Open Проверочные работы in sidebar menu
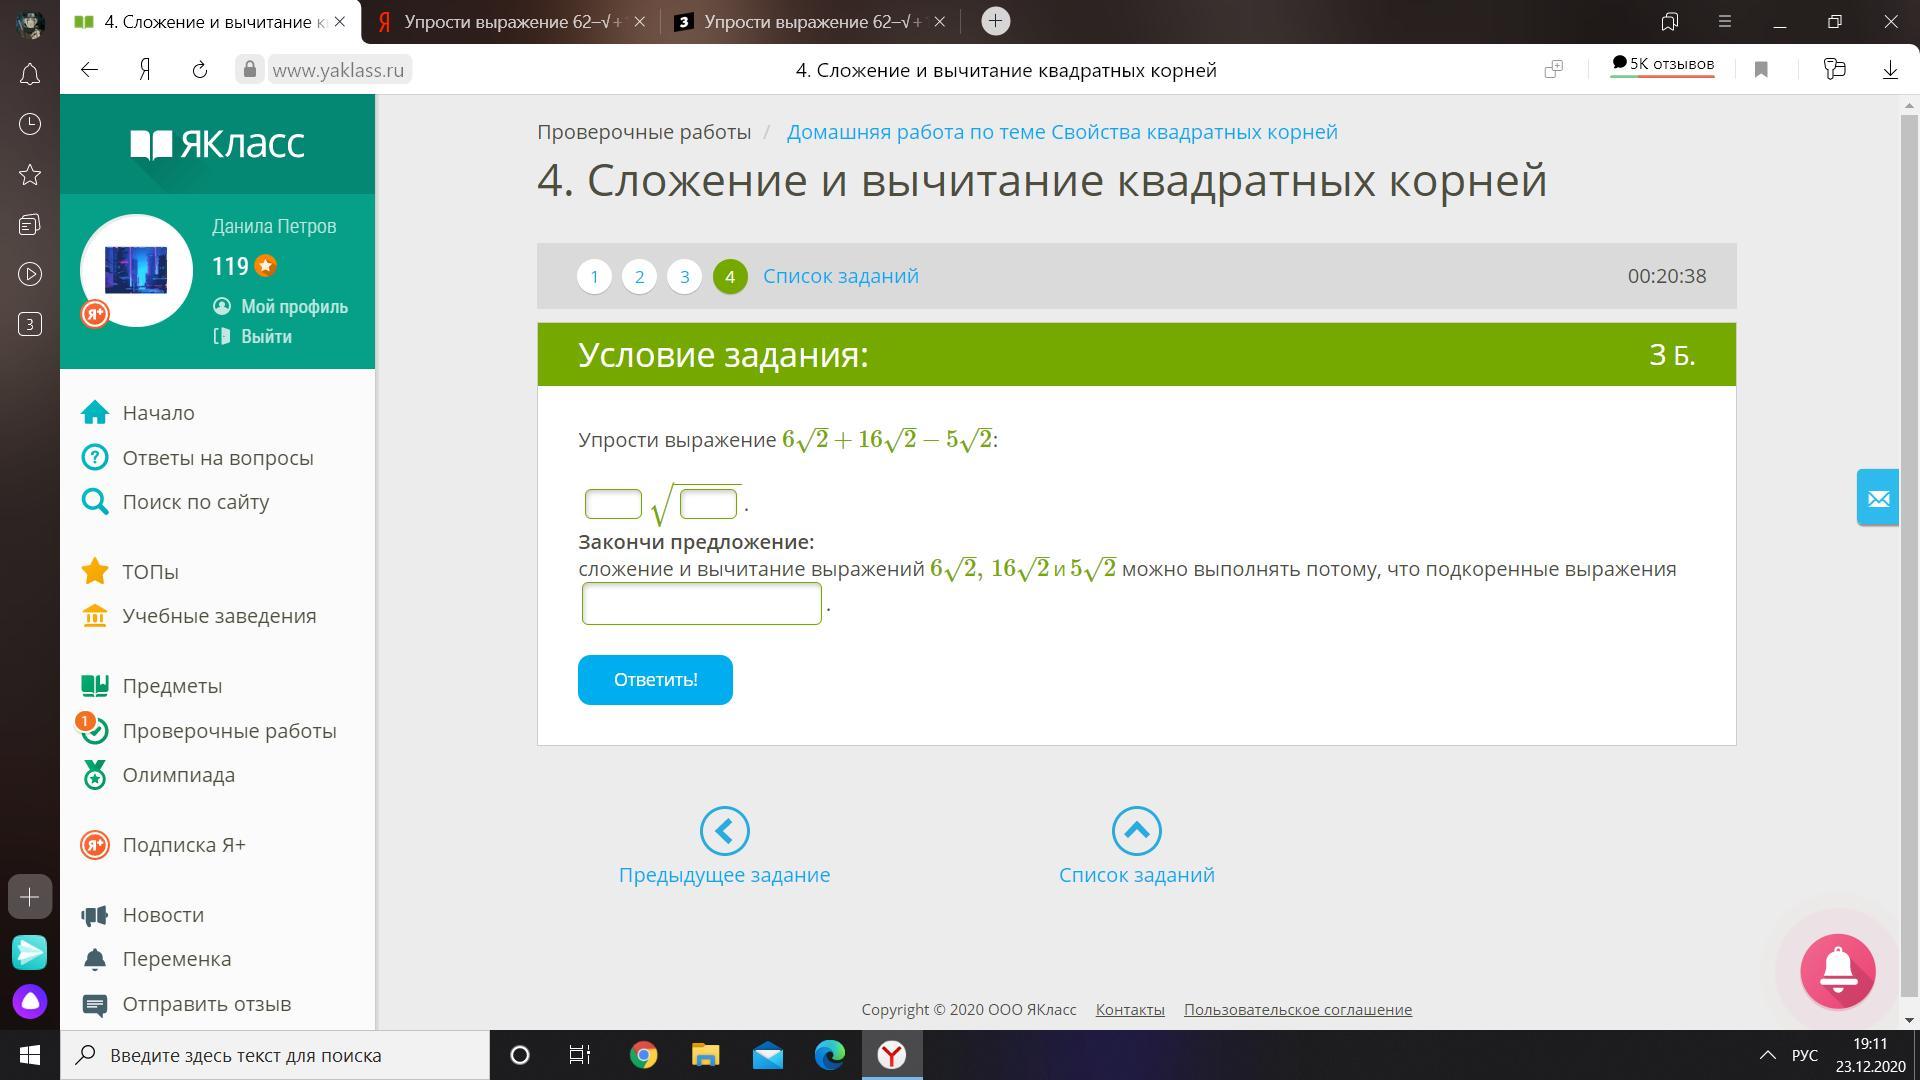This screenshot has width=1920, height=1080. point(229,731)
